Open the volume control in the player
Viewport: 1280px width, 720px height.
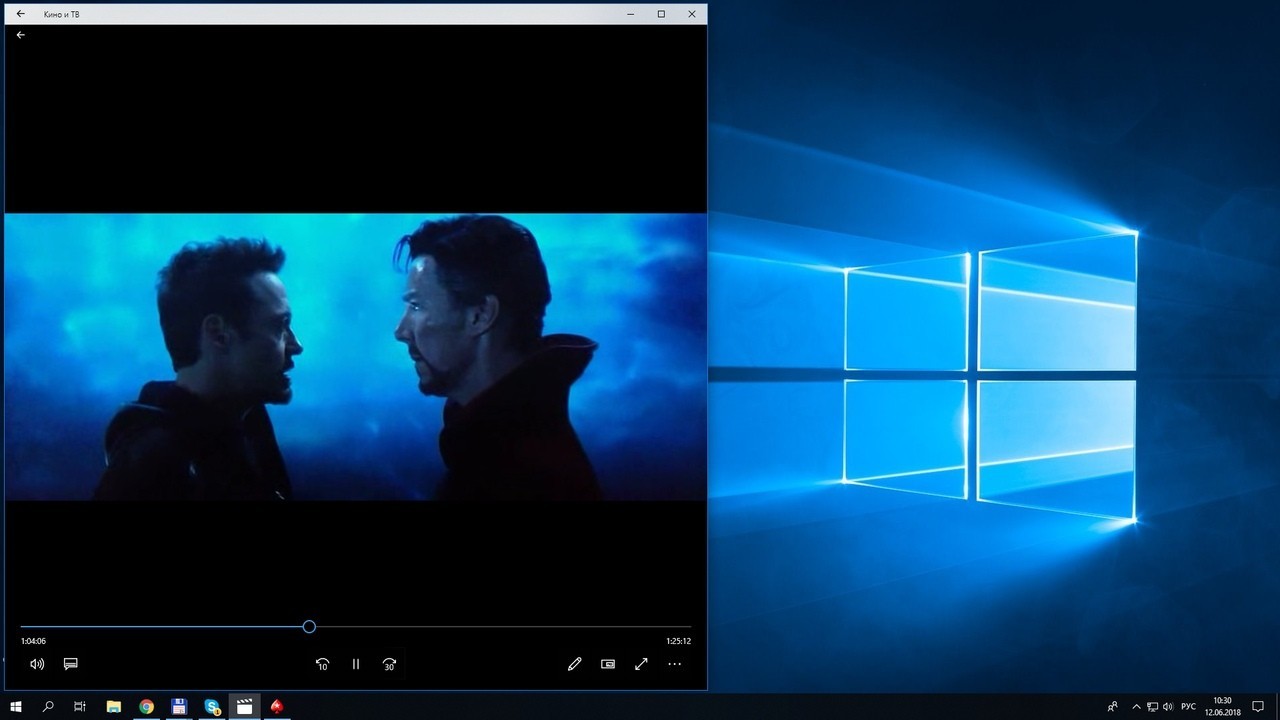[37, 664]
